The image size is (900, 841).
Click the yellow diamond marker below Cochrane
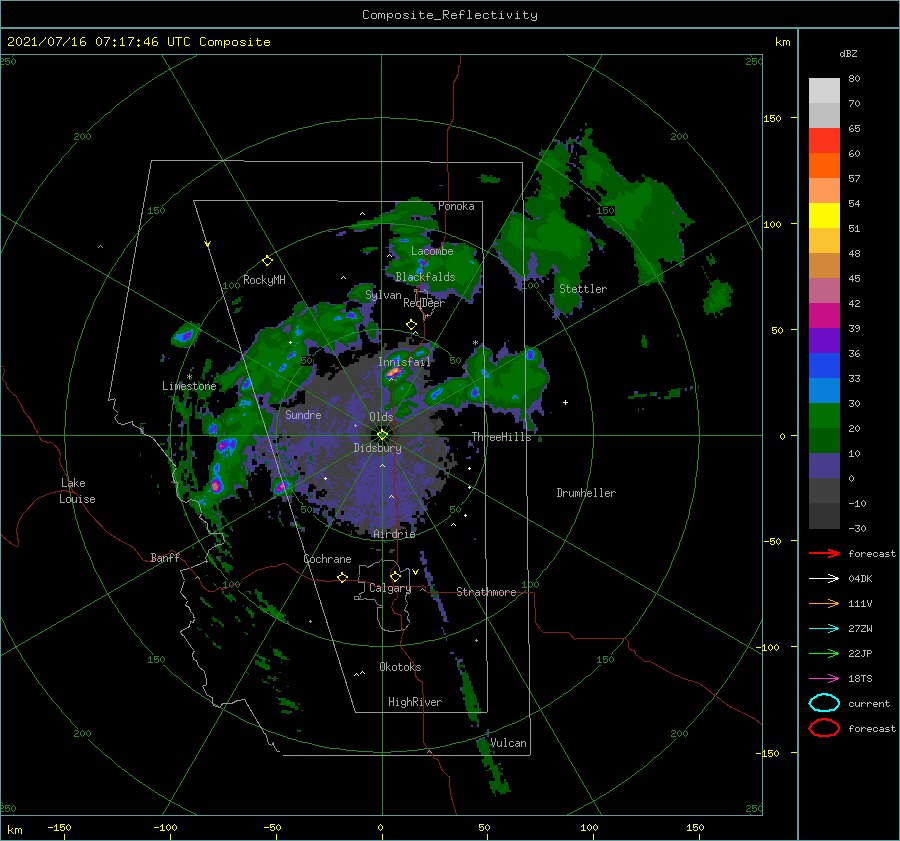click(343, 577)
